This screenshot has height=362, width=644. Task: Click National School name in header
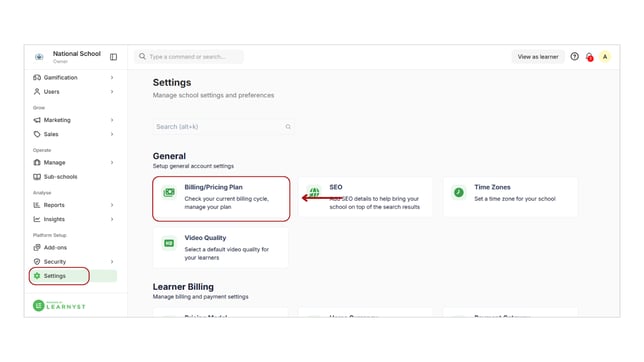(77, 53)
